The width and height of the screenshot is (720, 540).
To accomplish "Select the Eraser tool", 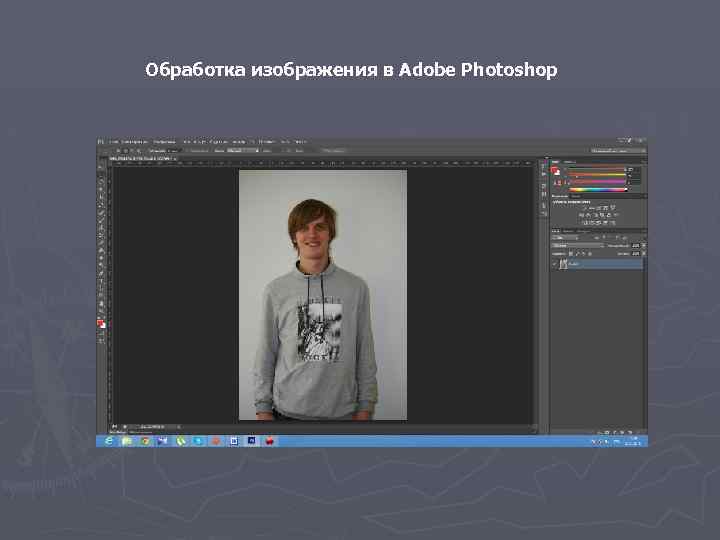I will pos(101,243).
